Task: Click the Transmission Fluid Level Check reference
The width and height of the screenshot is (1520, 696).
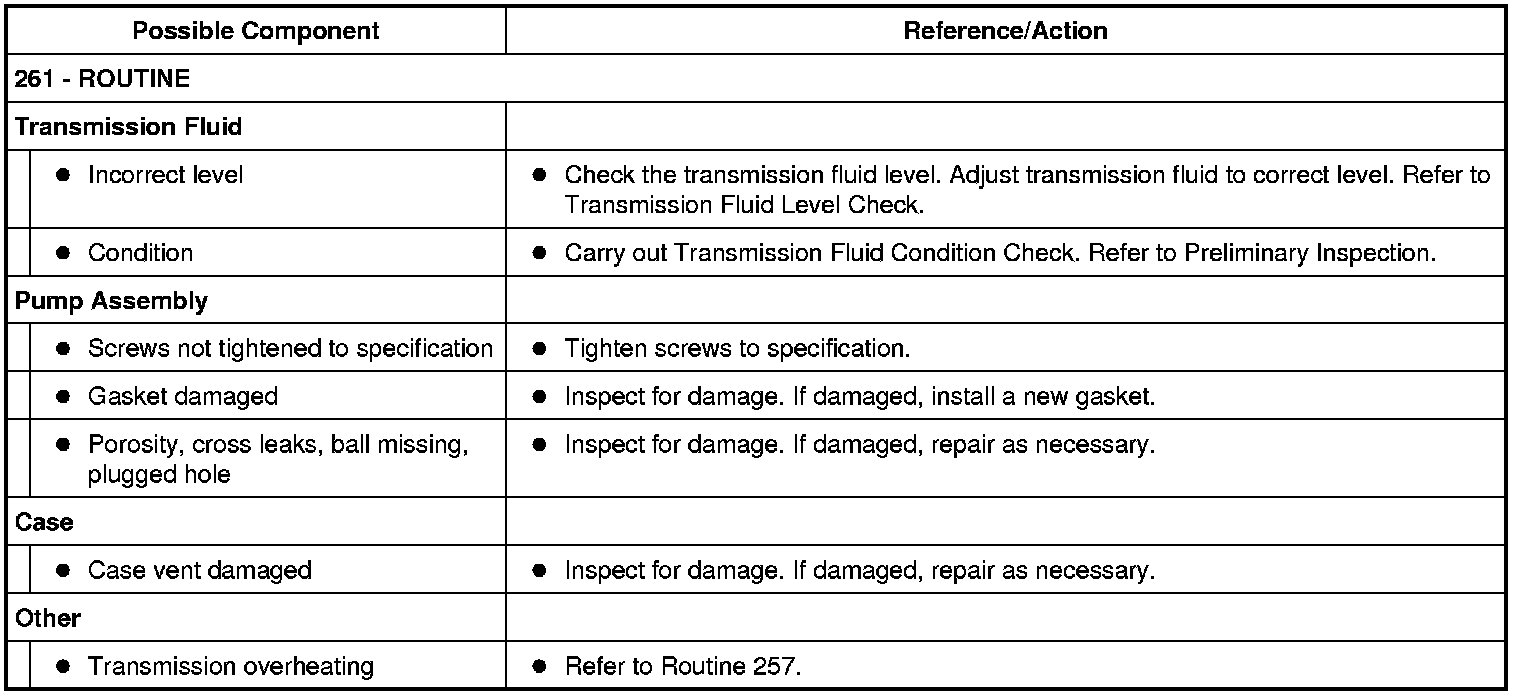Action: [744, 204]
